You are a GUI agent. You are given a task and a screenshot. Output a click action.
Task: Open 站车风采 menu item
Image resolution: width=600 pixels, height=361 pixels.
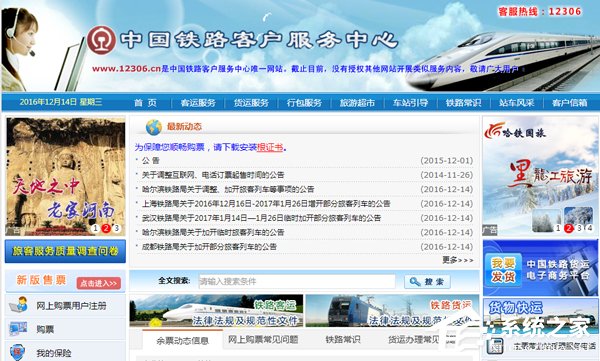click(516, 103)
